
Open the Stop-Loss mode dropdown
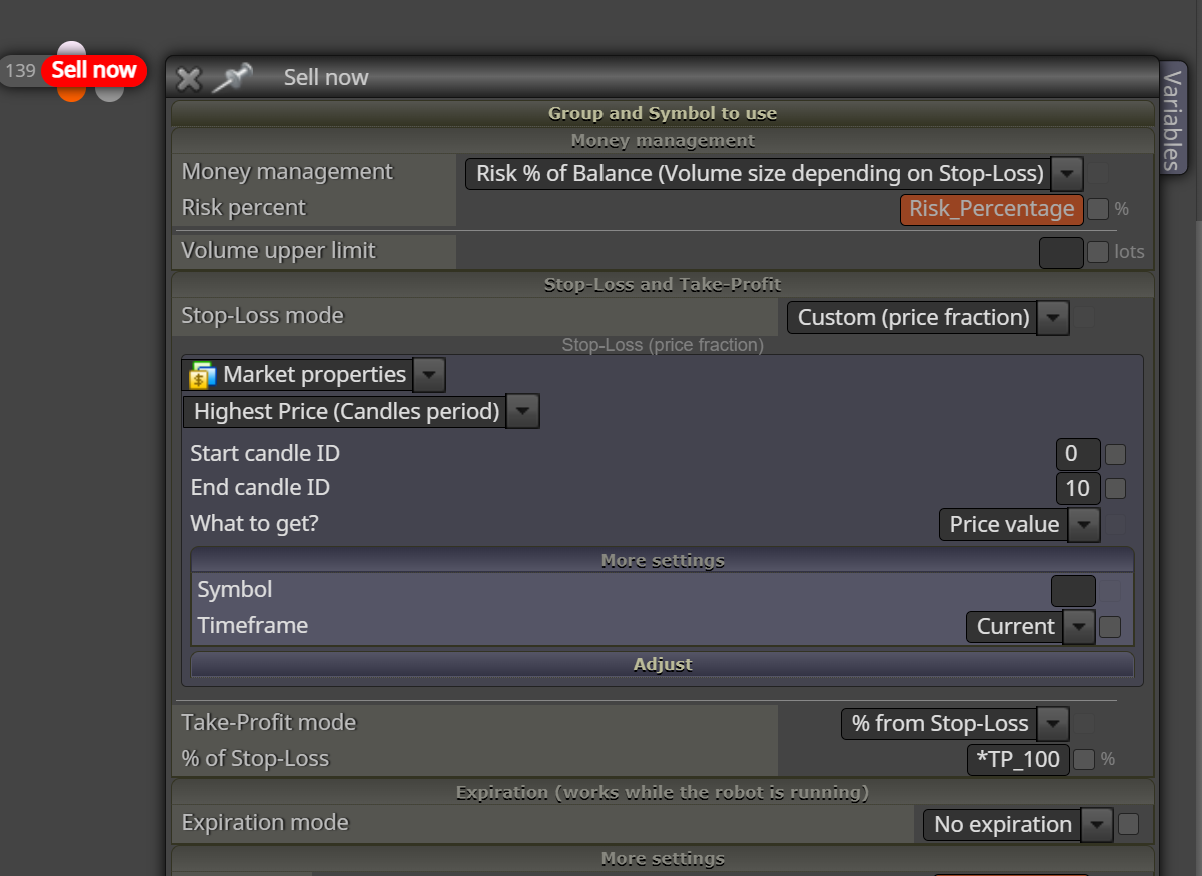click(x=928, y=318)
